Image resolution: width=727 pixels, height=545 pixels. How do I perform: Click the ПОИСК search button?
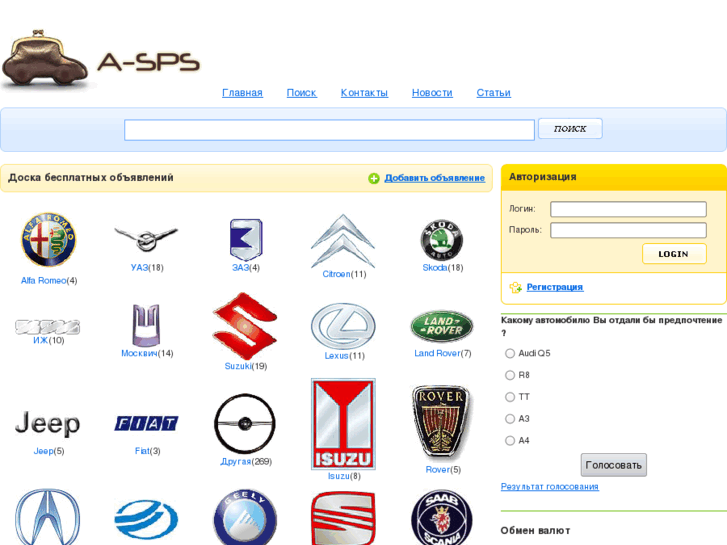(x=570, y=128)
